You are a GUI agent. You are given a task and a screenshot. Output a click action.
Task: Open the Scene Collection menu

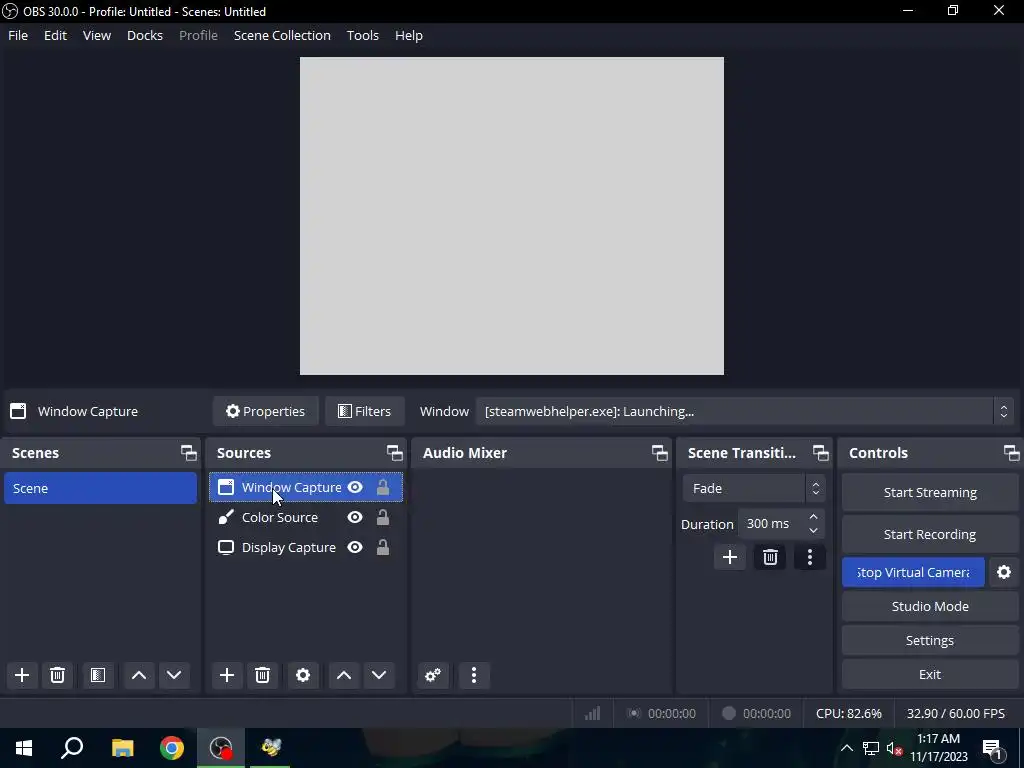[x=282, y=35]
